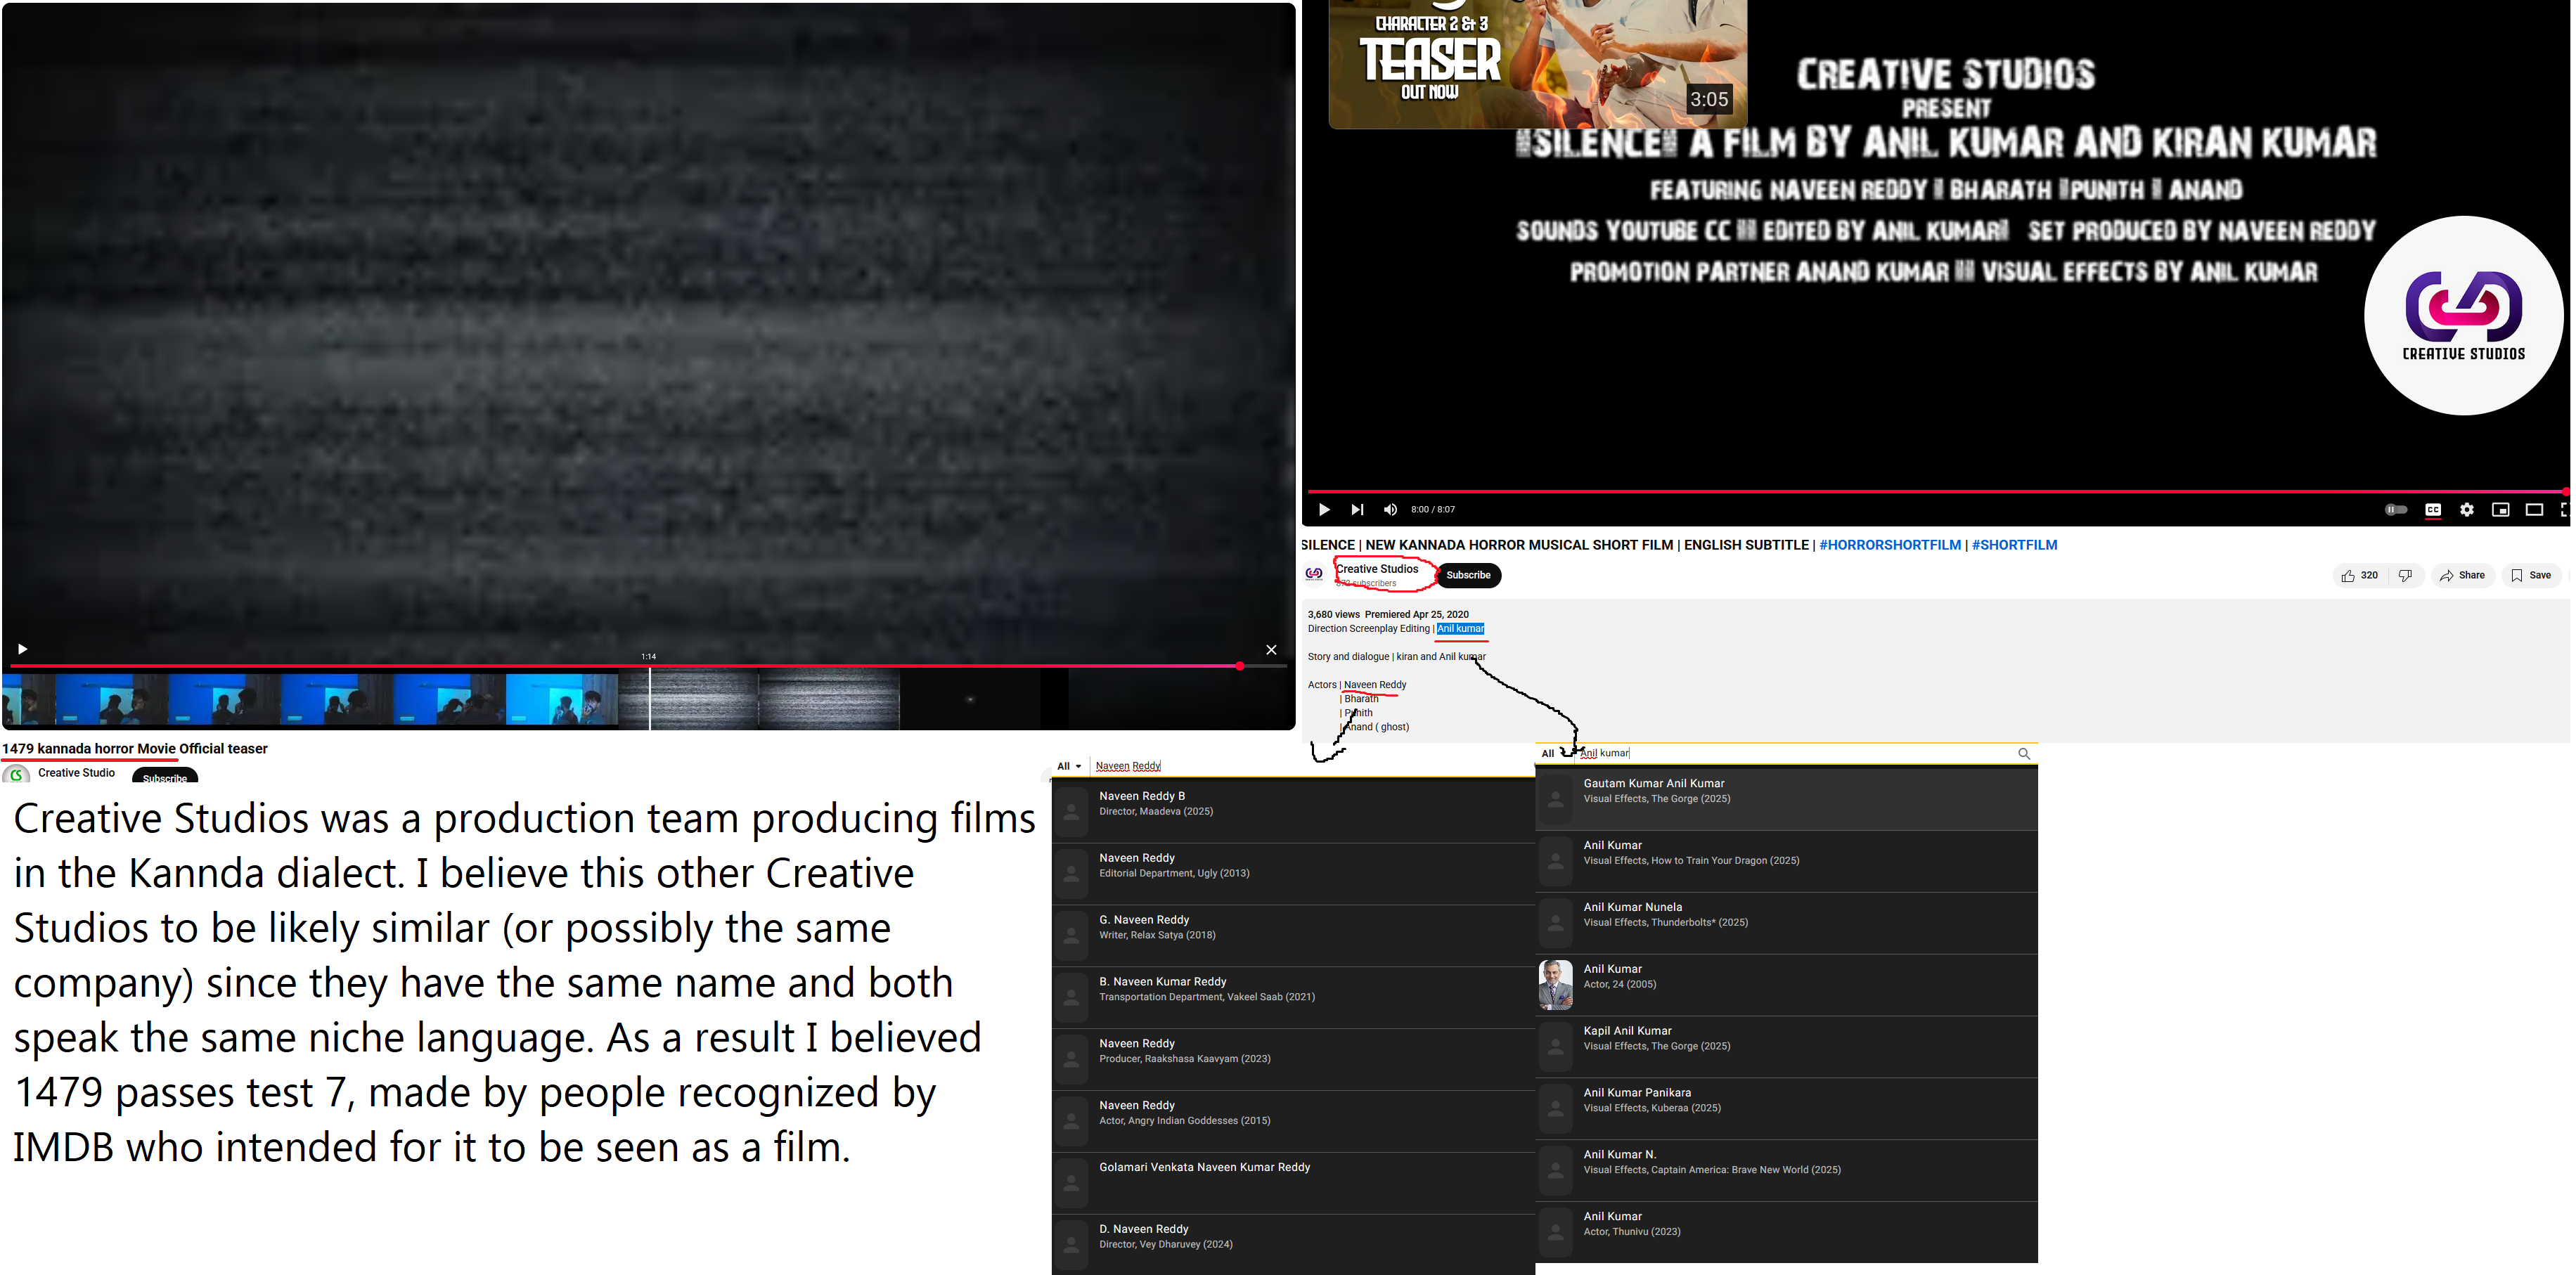Open Kapil Anil Kumar, The Gorge result
Image resolution: width=2576 pixels, height=1275 pixels.
click(x=1786, y=1047)
